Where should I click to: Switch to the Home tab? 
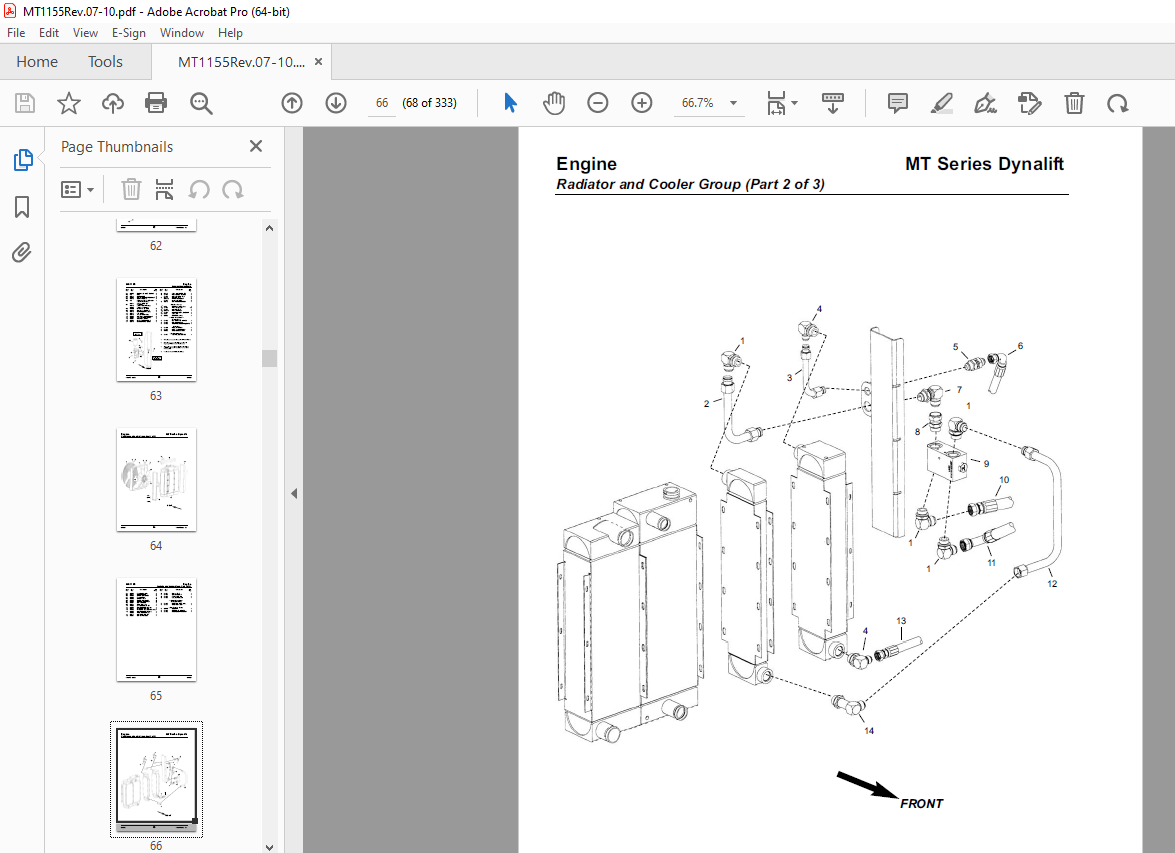click(37, 61)
